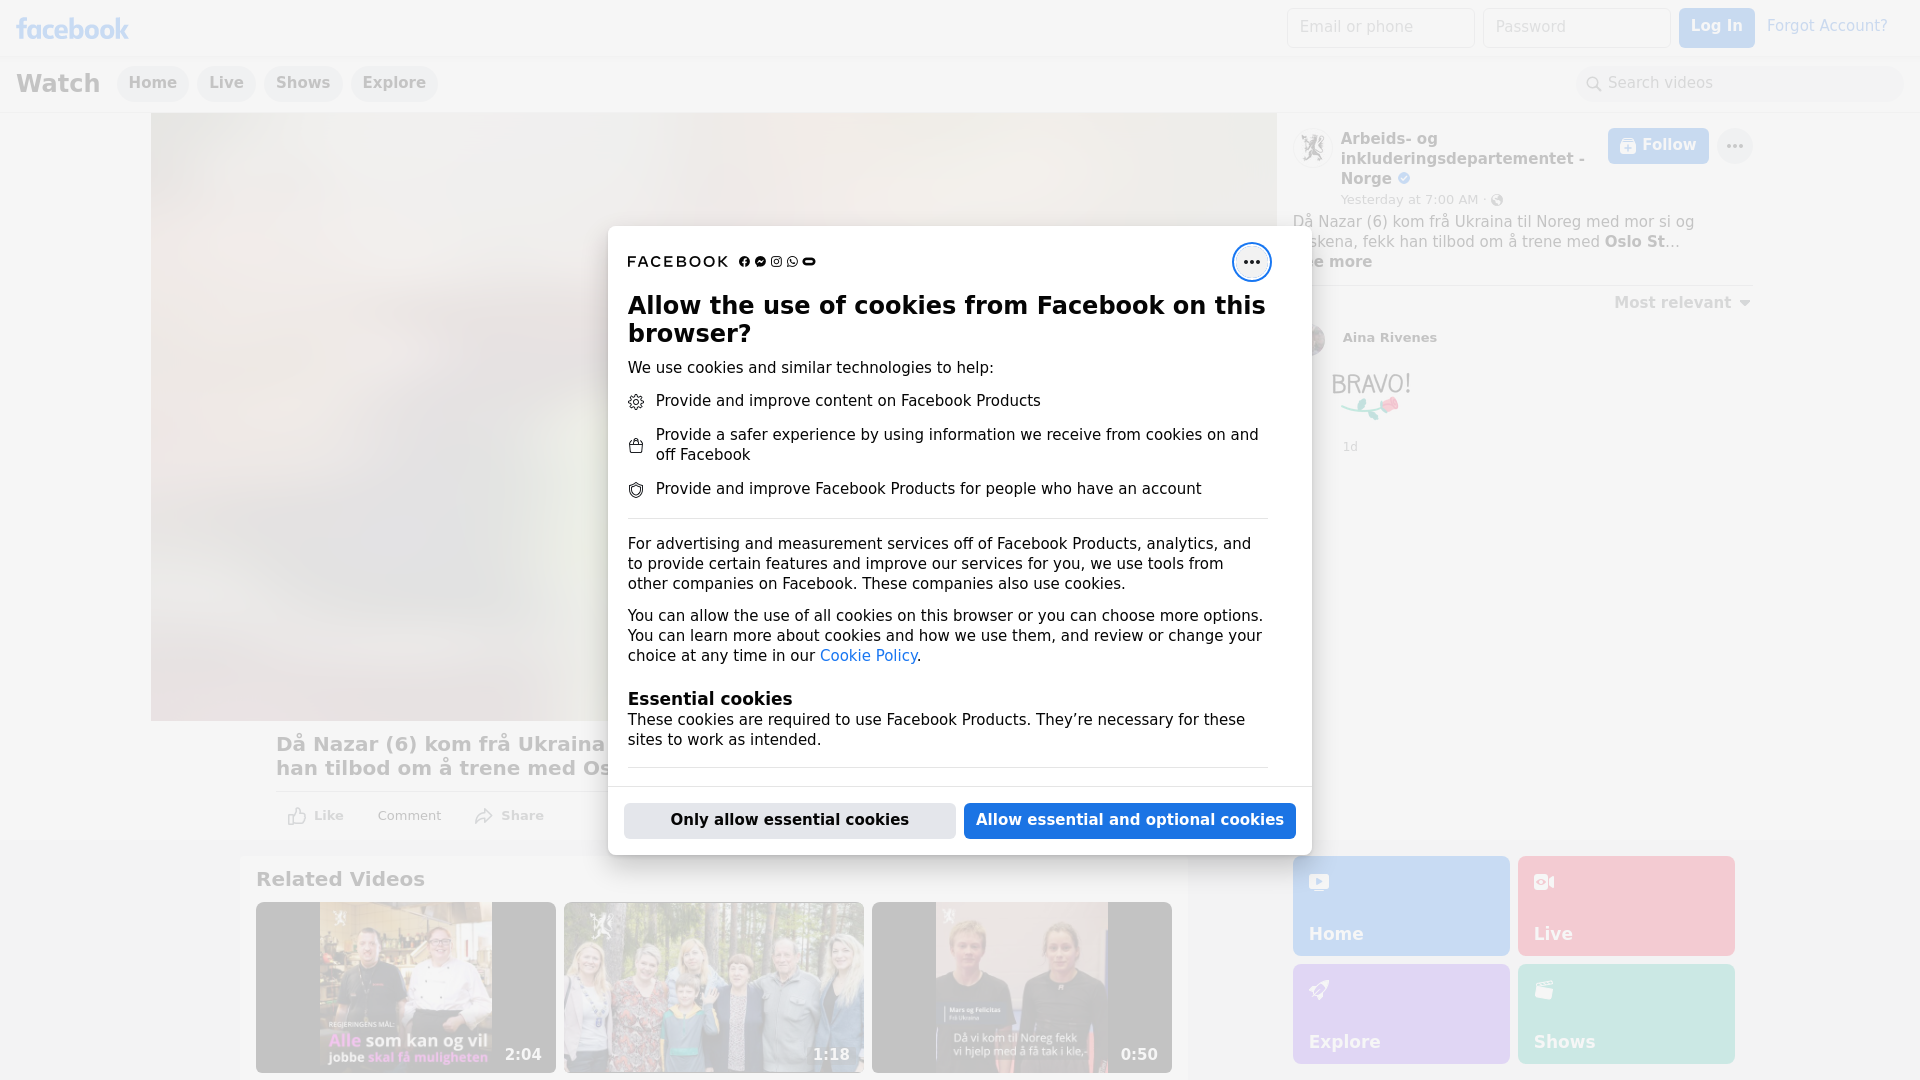Click the Share arrow icon
This screenshot has width=1920, height=1080.
484,816
